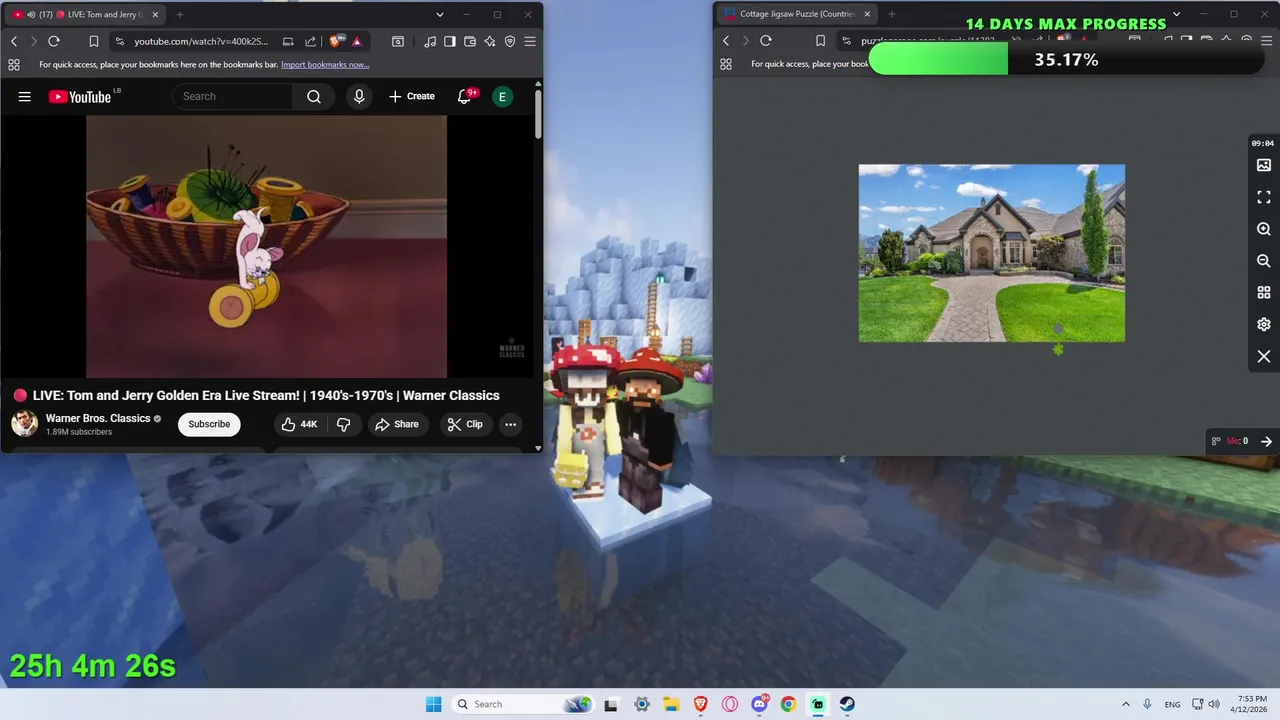Close the Cottage Jigsaw Puzzle tab

(x=867, y=14)
